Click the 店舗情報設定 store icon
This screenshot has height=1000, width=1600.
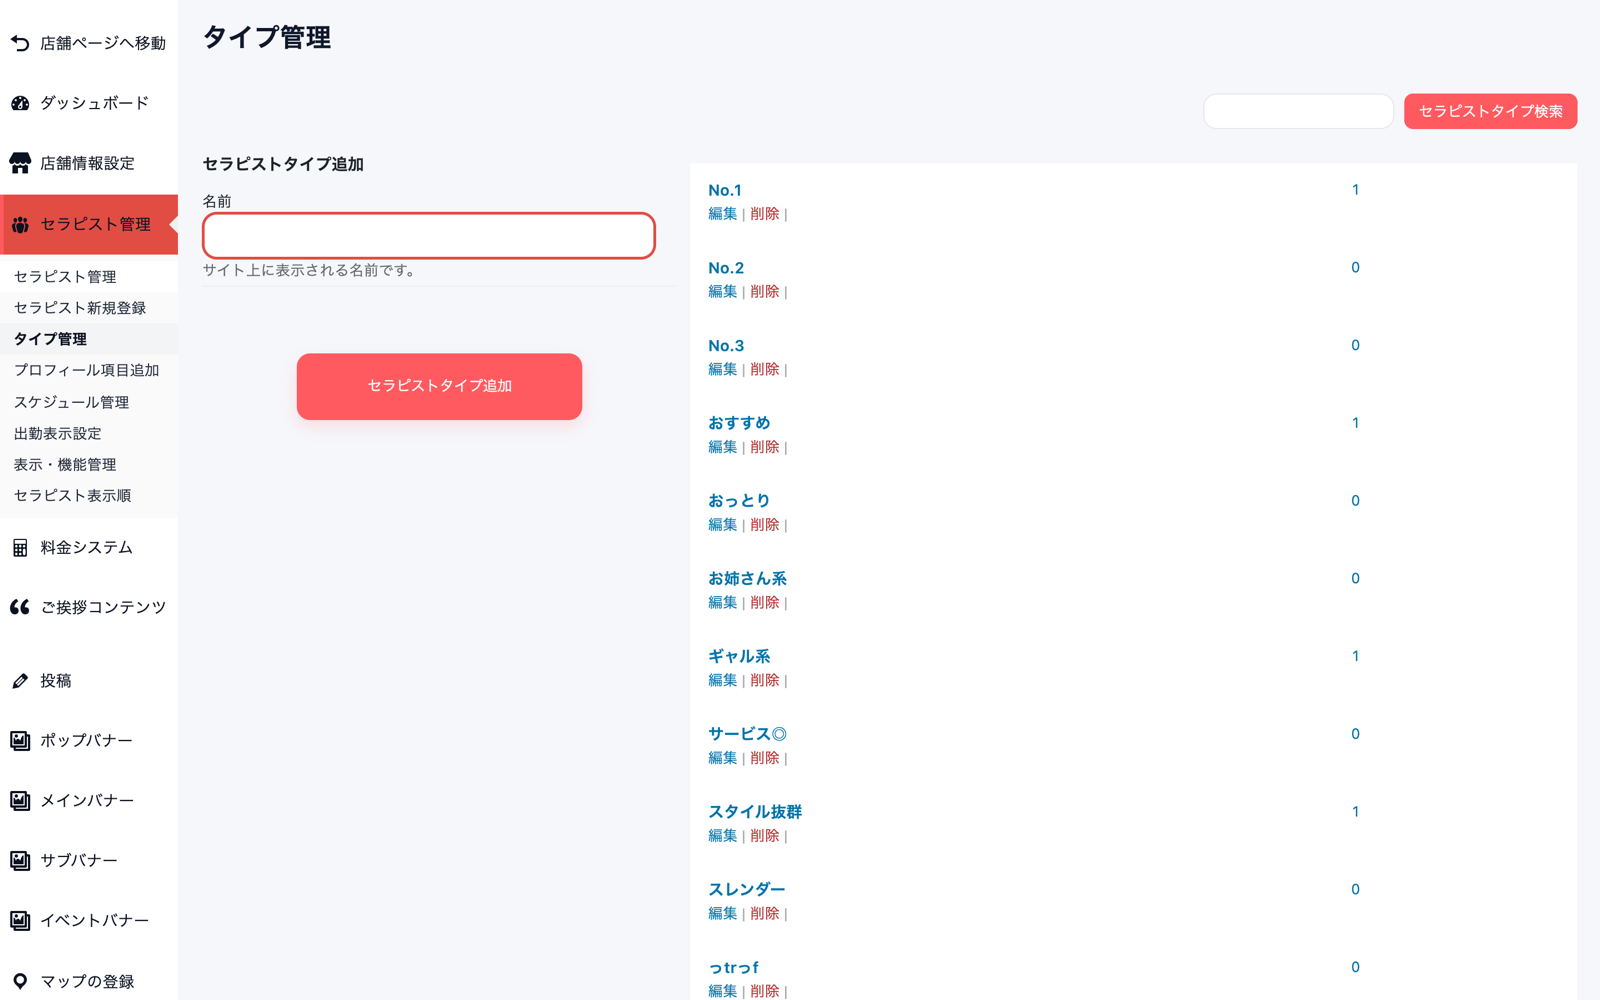tap(20, 163)
